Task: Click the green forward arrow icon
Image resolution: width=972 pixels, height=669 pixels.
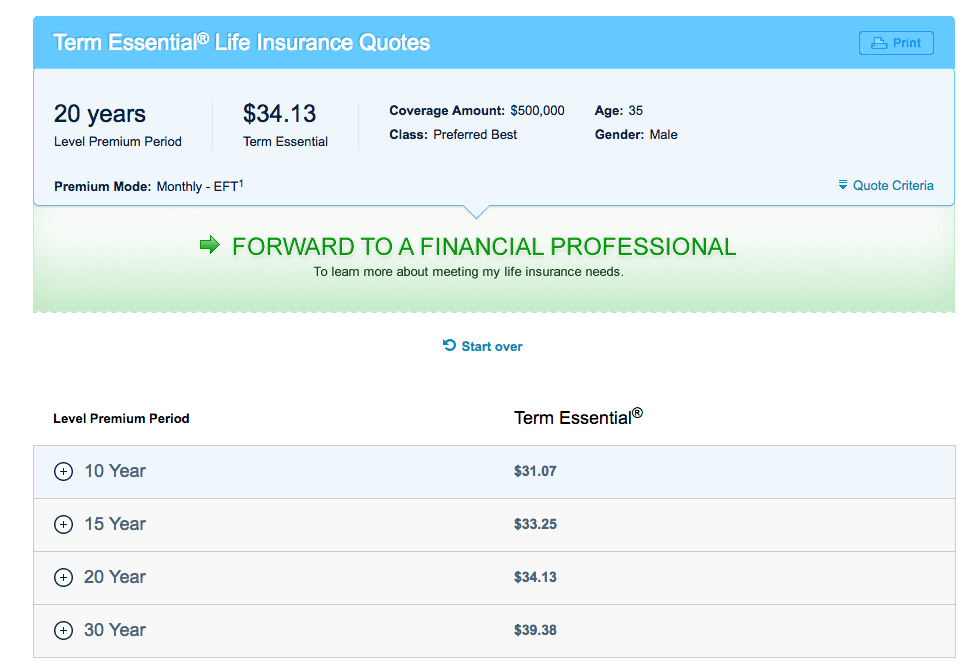Action: tap(210, 245)
